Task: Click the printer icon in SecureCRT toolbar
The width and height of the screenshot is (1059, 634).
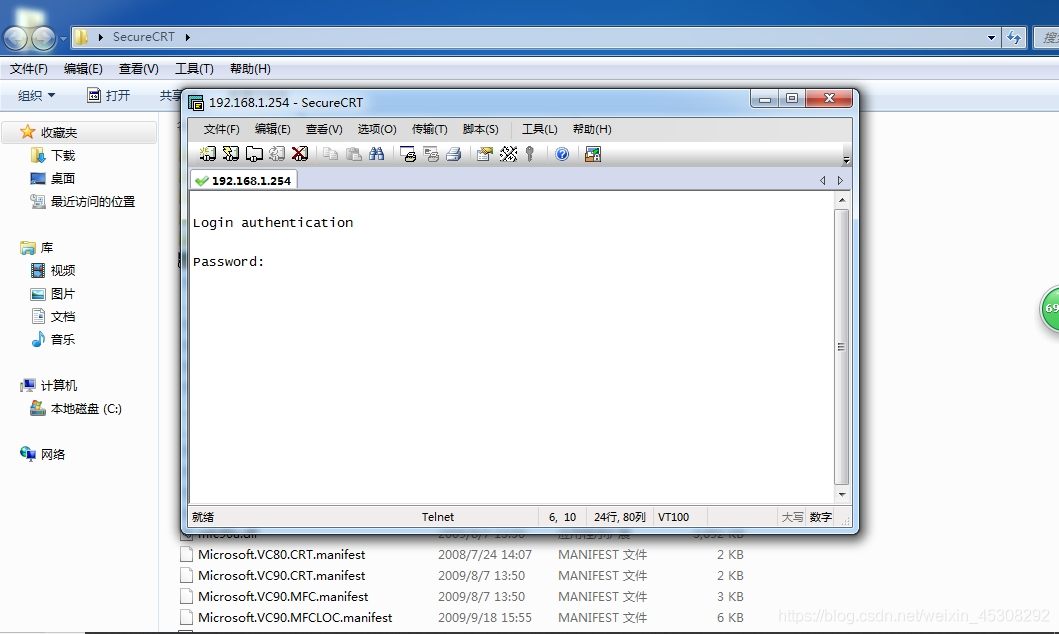Action: click(x=454, y=154)
